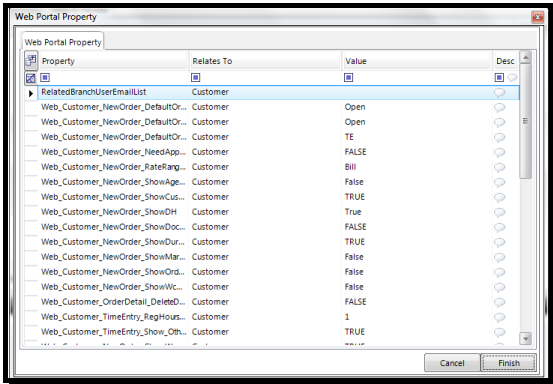This screenshot has width=553, height=384.
Task: Select the empty Value cell for RelatedBranchUserEmailList
Action: click(418, 92)
